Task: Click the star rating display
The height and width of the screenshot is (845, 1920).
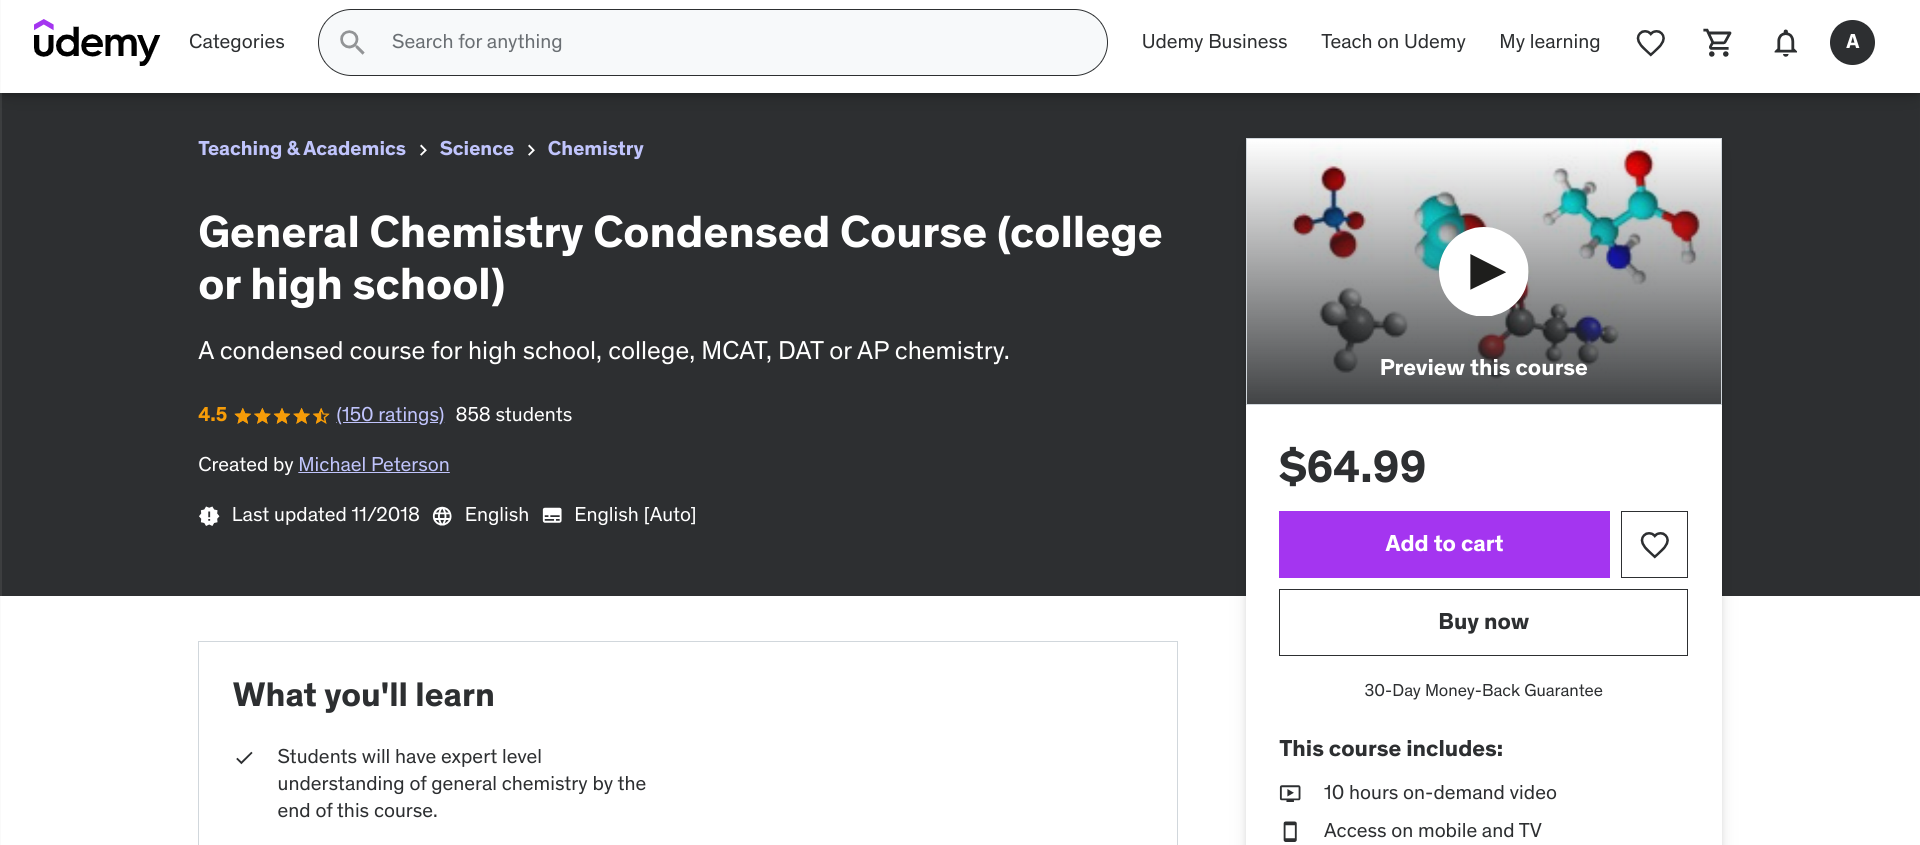Action: (x=283, y=414)
